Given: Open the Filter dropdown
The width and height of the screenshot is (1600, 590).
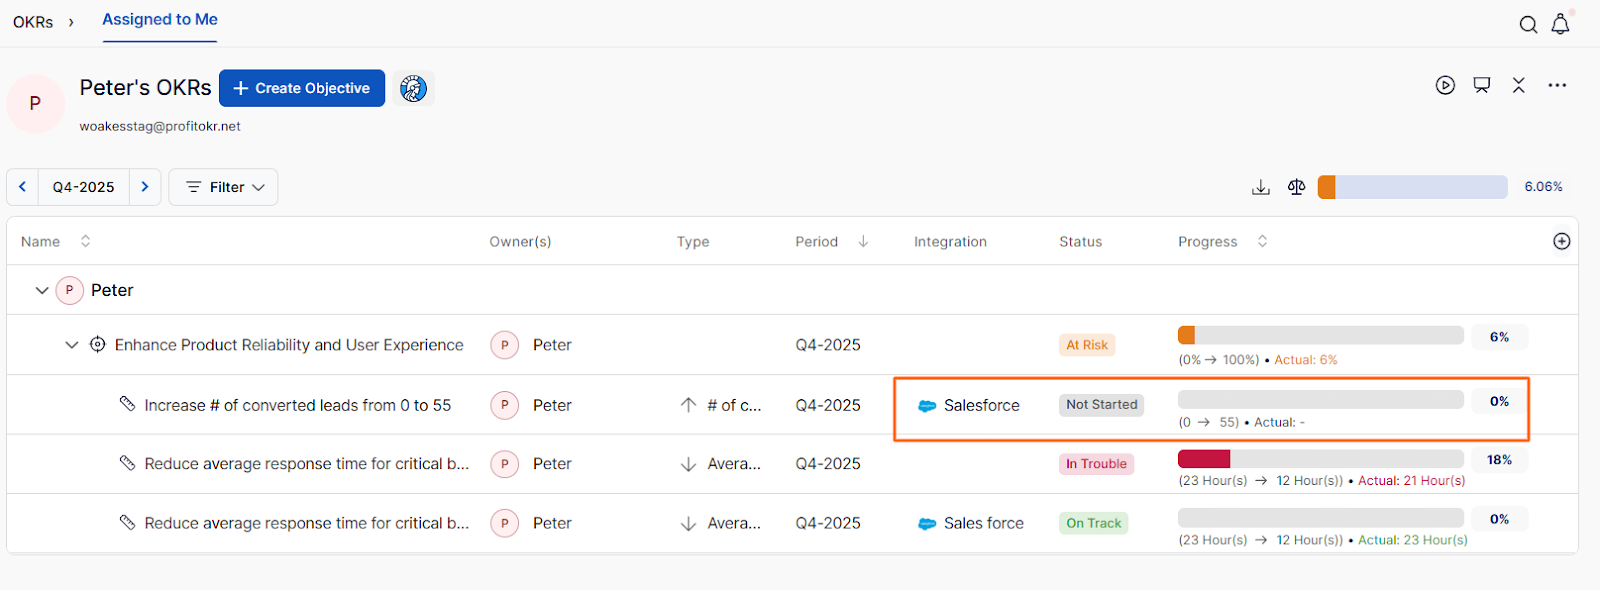Looking at the screenshot, I should tap(224, 187).
